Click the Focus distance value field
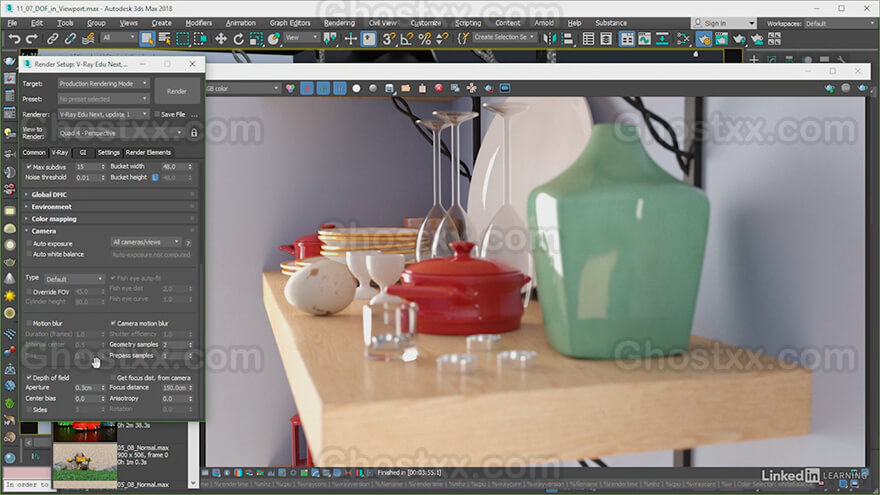The width and height of the screenshot is (880, 495). [175, 388]
